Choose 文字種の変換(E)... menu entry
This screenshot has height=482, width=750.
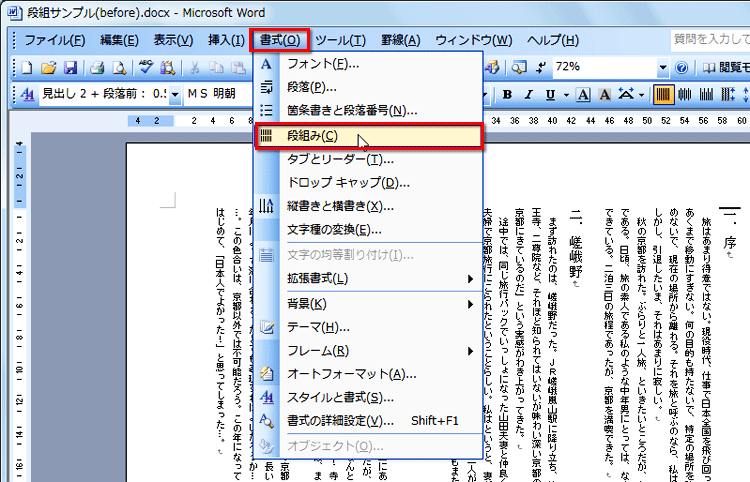pyautogui.click(x=369, y=230)
